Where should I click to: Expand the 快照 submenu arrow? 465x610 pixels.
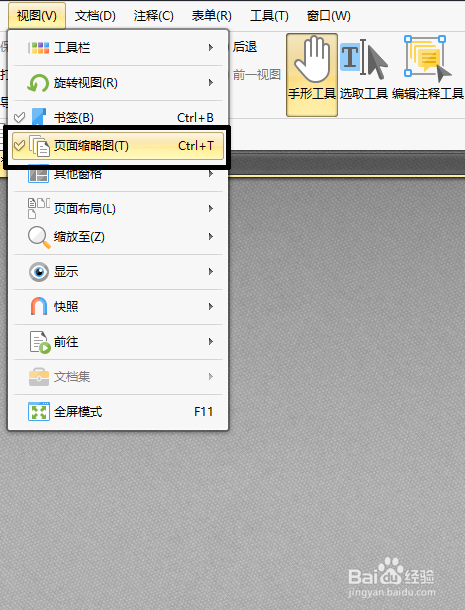click(x=211, y=307)
